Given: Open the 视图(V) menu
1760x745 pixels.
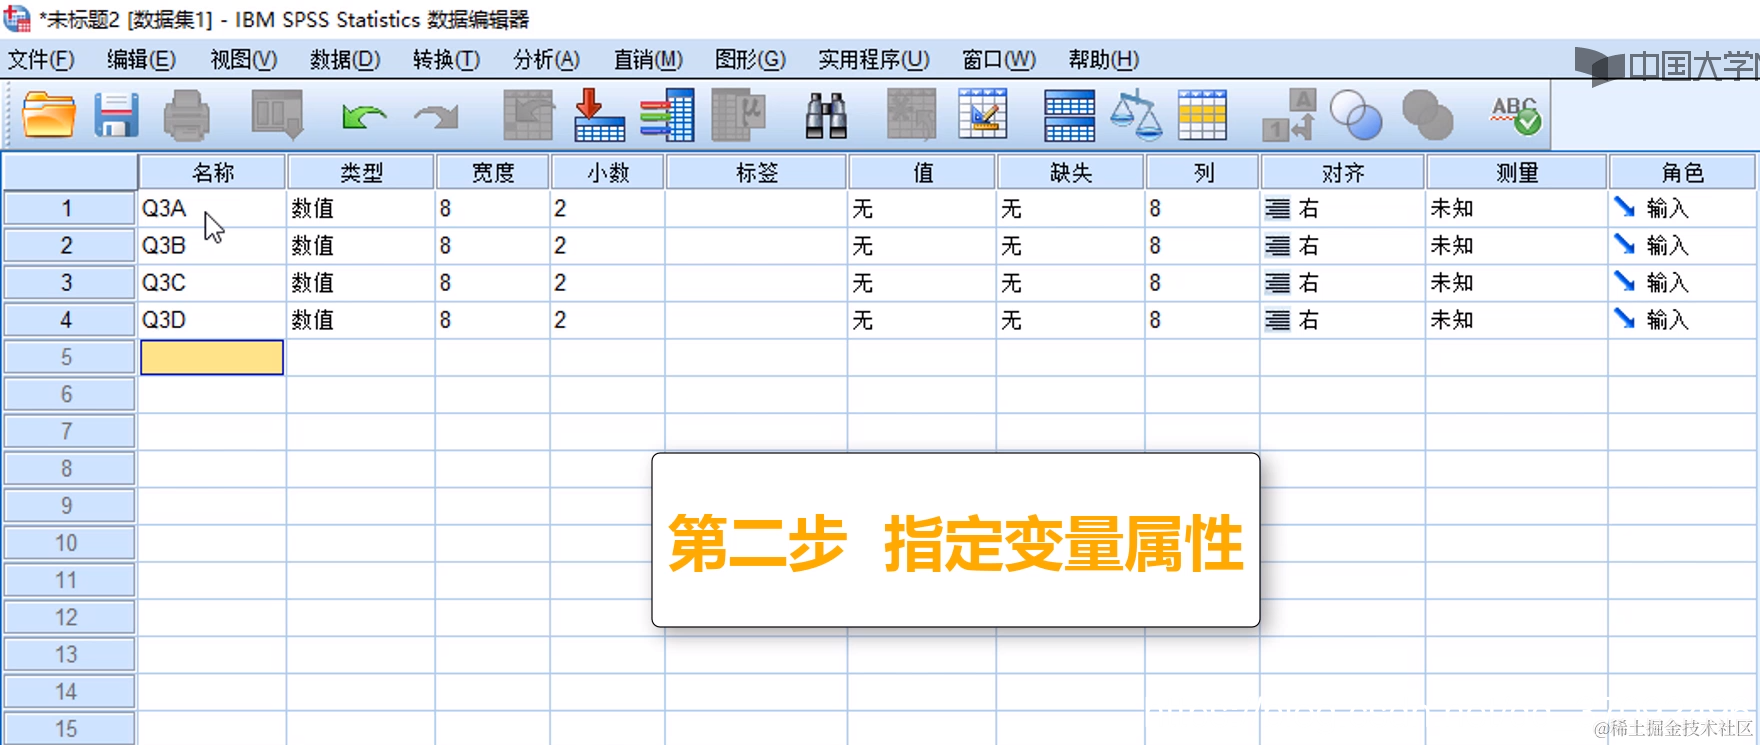Looking at the screenshot, I should tap(243, 60).
